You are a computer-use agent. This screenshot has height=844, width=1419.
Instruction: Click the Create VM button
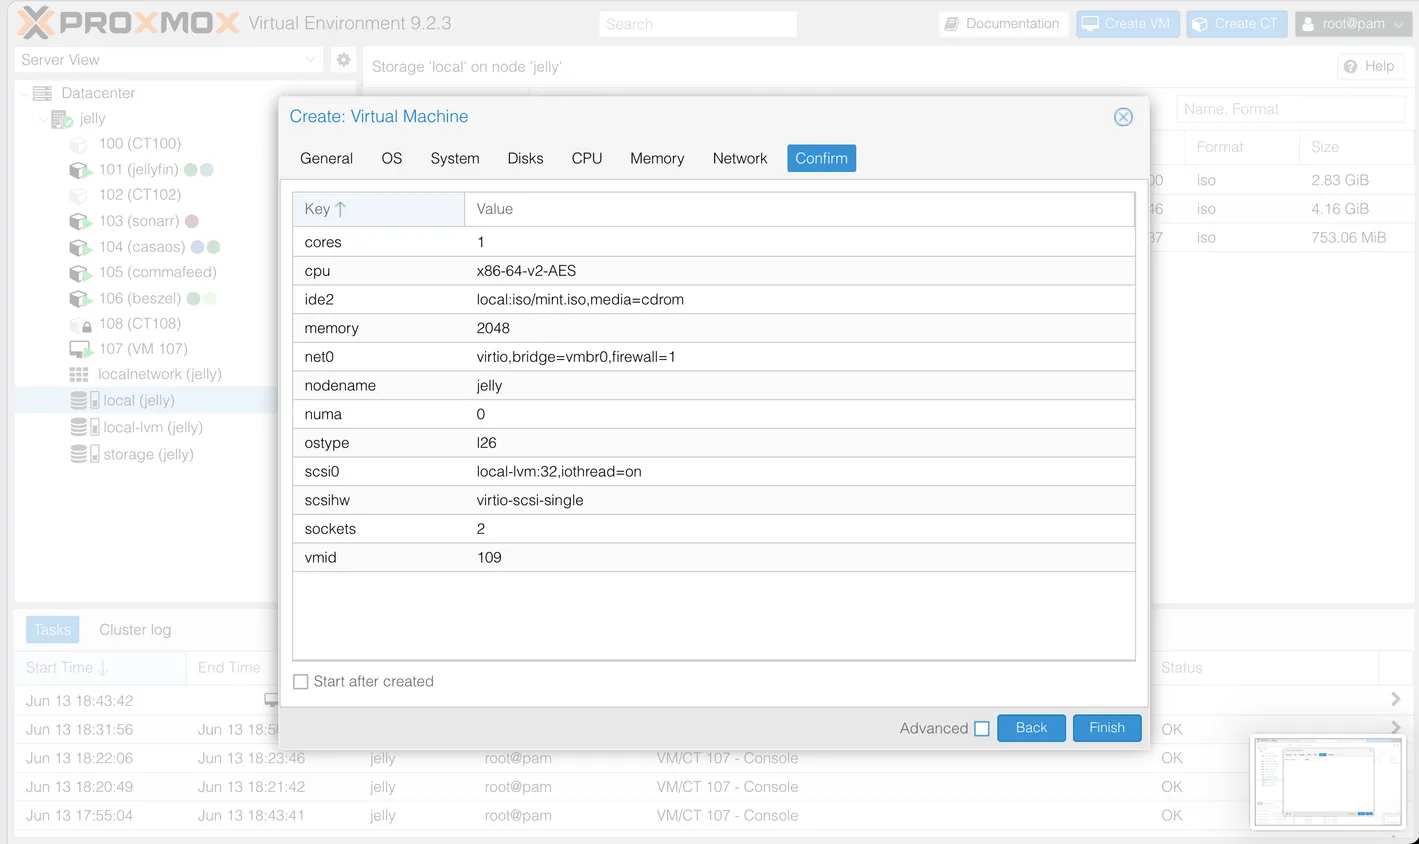coord(1128,24)
